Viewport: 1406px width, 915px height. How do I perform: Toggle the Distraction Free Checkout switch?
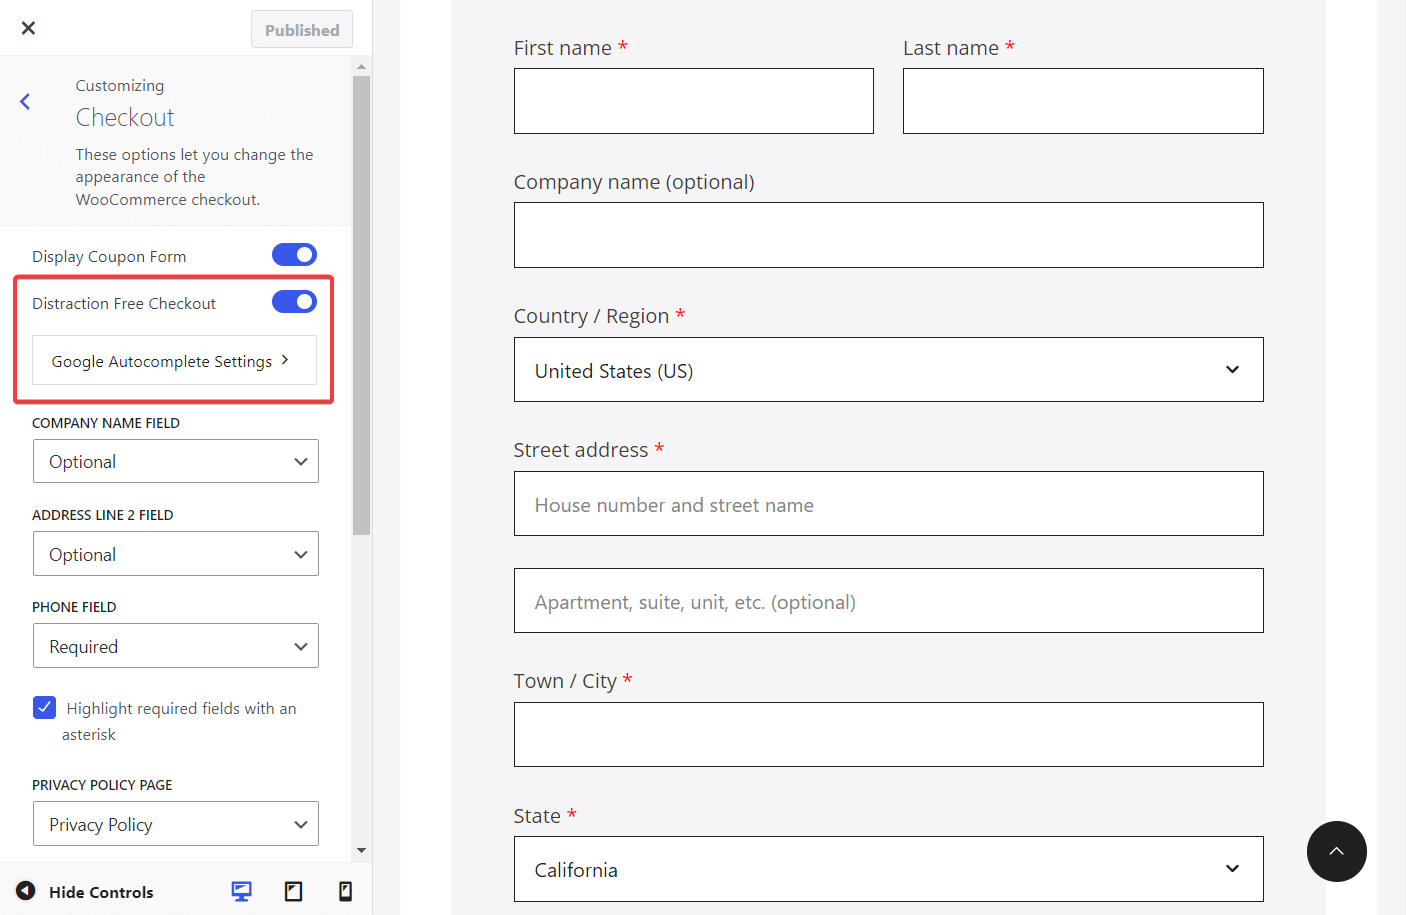294,302
